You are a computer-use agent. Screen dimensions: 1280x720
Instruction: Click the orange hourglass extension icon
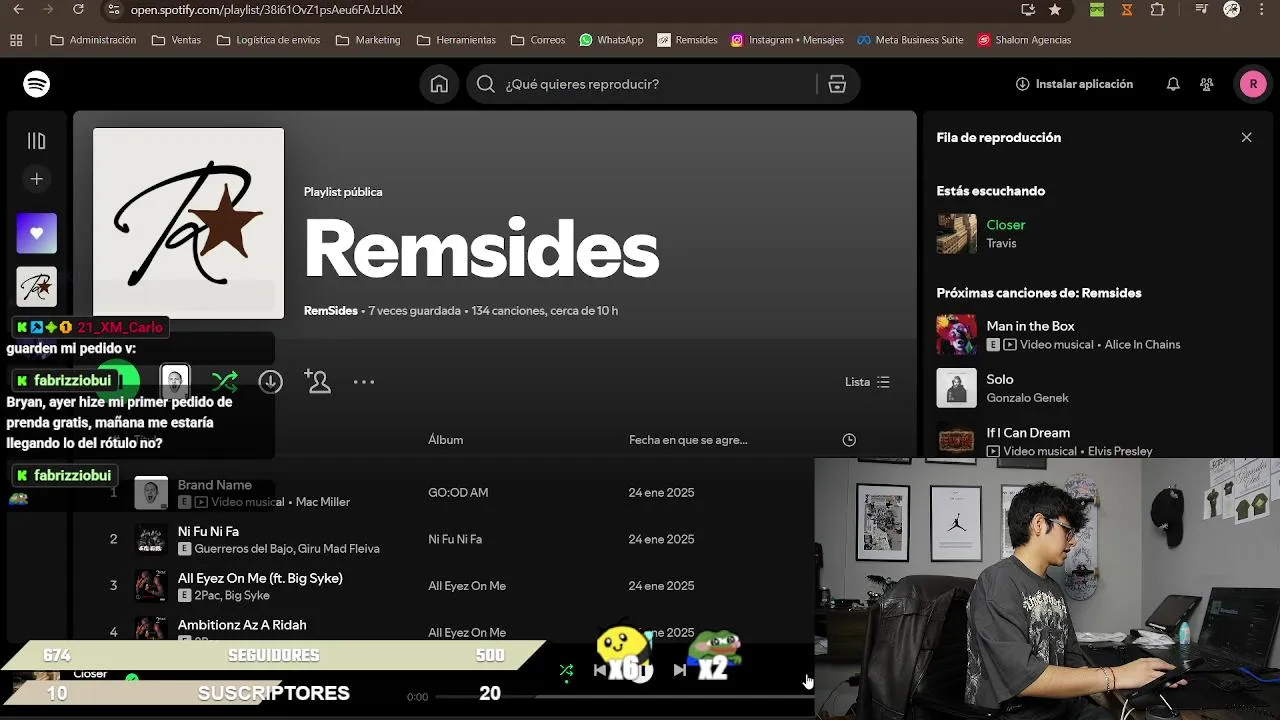(x=1127, y=10)
